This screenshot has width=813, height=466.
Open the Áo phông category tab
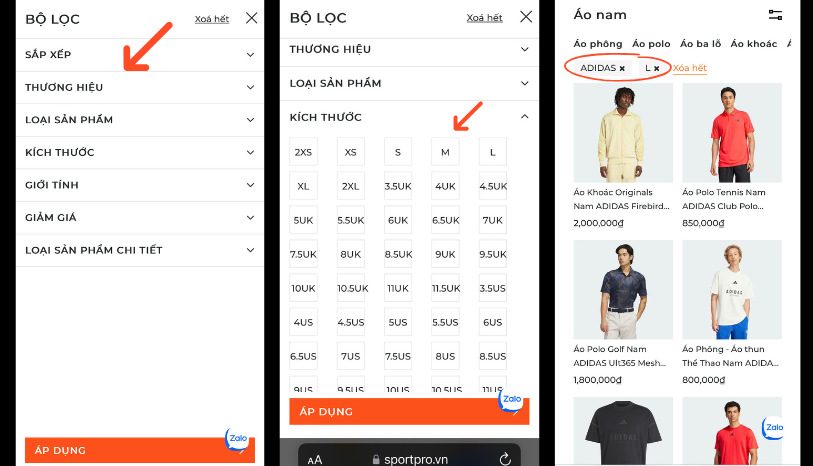[598, 44]
